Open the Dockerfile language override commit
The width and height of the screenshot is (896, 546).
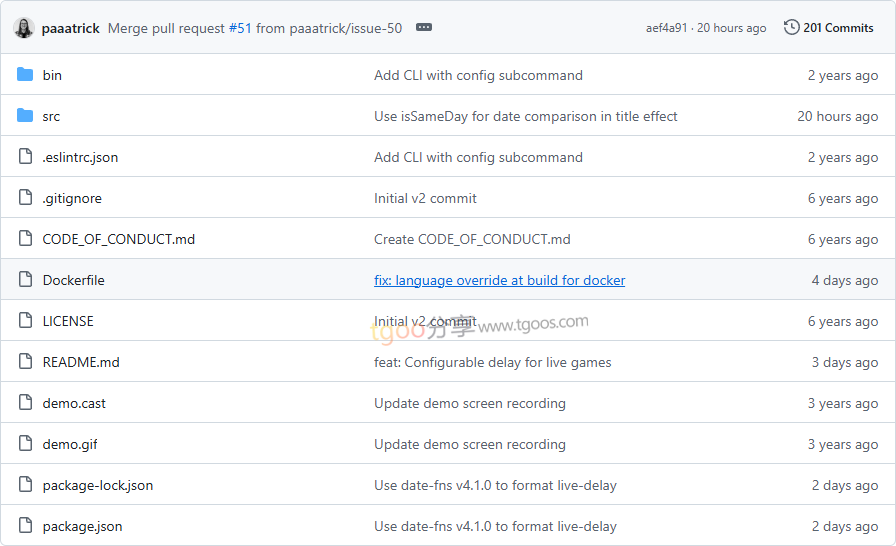499,280
